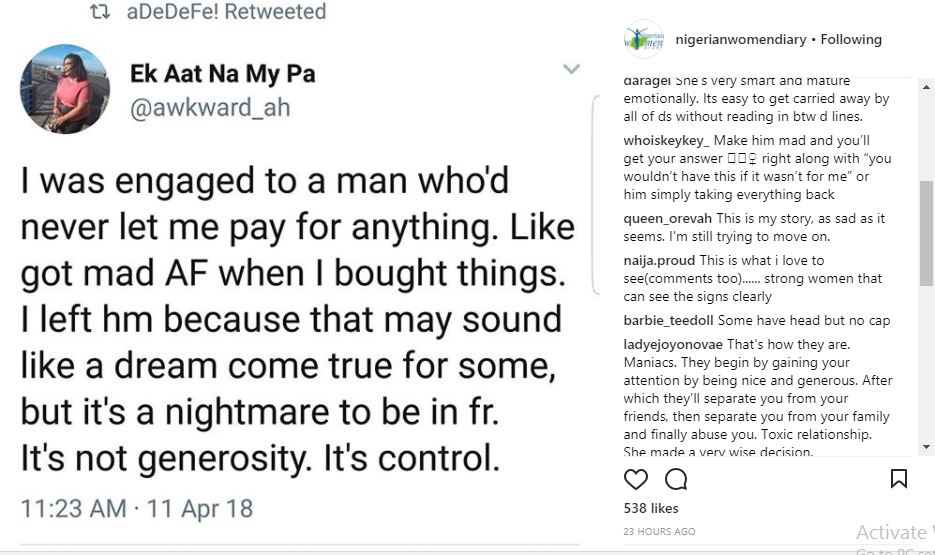Open the Ek Aat Na My Pa profile picture
The width and height of the screenshot is (935, 555).
tap(65, 88)
